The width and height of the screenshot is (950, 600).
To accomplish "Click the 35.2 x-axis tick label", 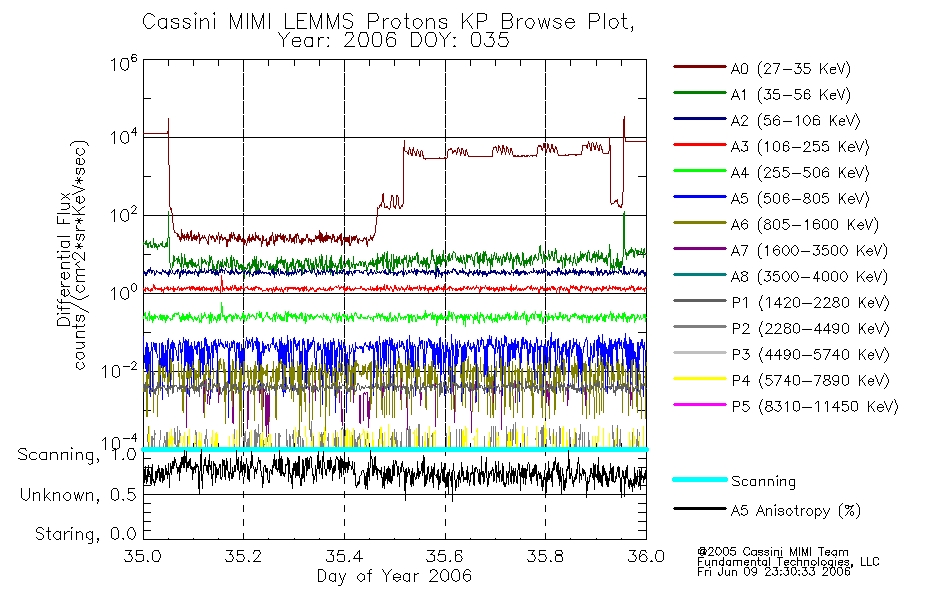I will pos(244,556).
